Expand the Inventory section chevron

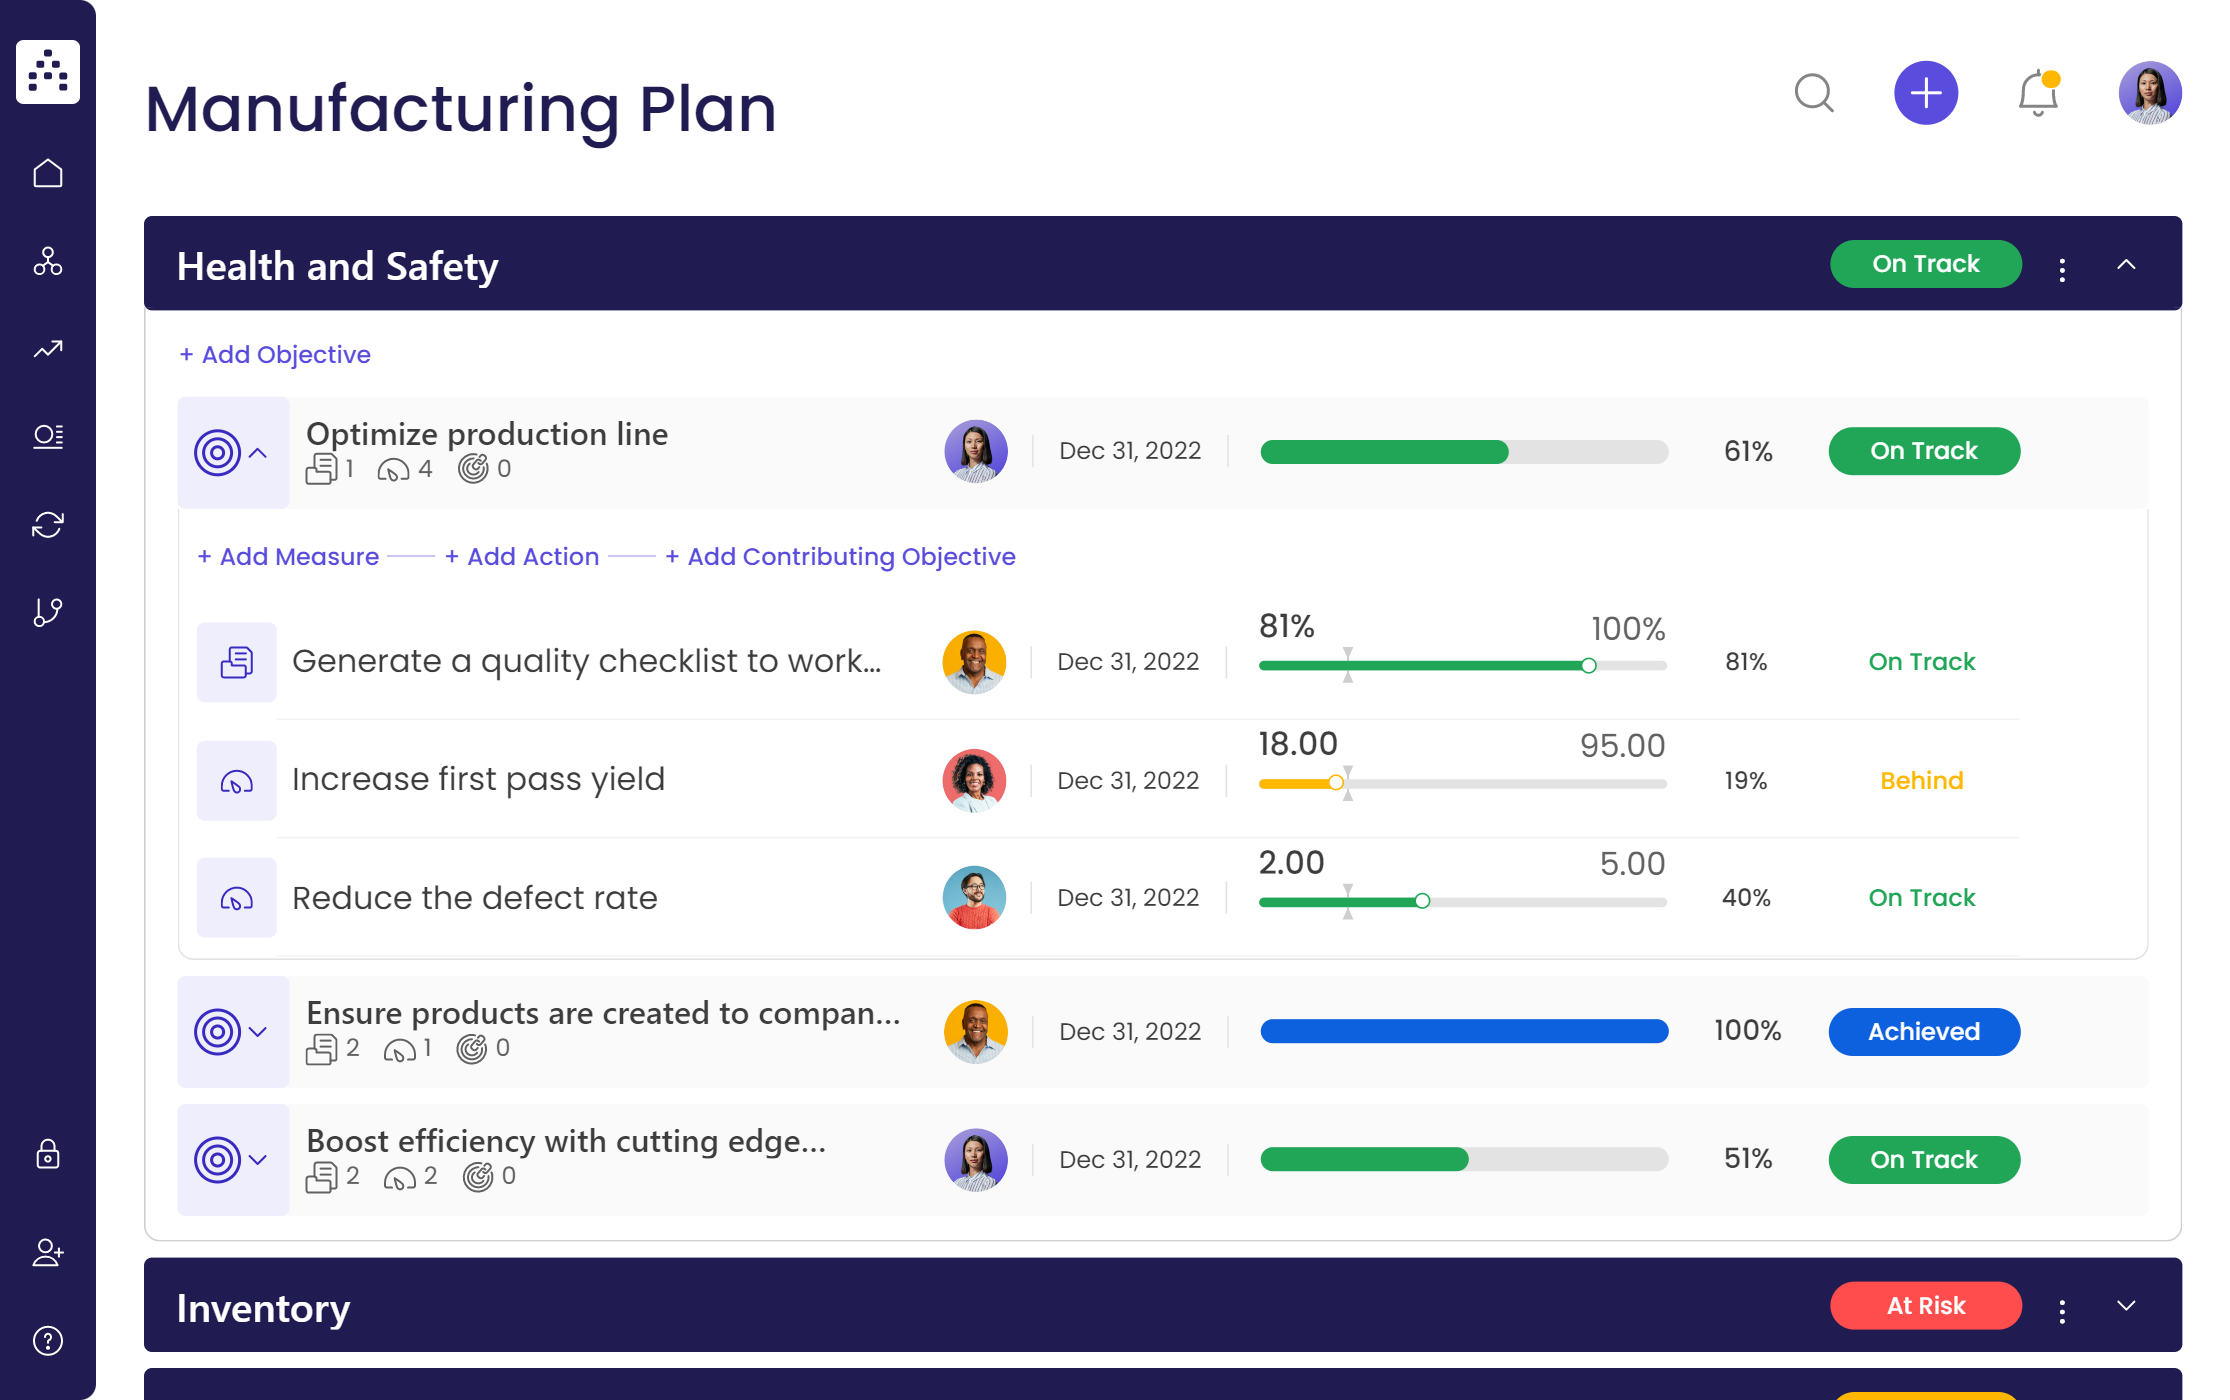pyautogui.click(x=2126, y=1306)
